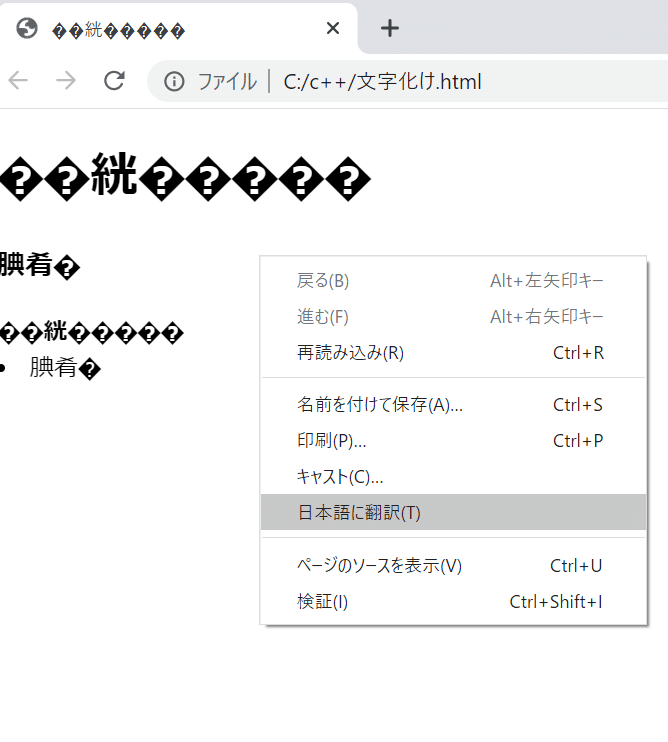Select 再読み込み(R) from the context menu
668x742 pixels.
[x=453, y=353]
